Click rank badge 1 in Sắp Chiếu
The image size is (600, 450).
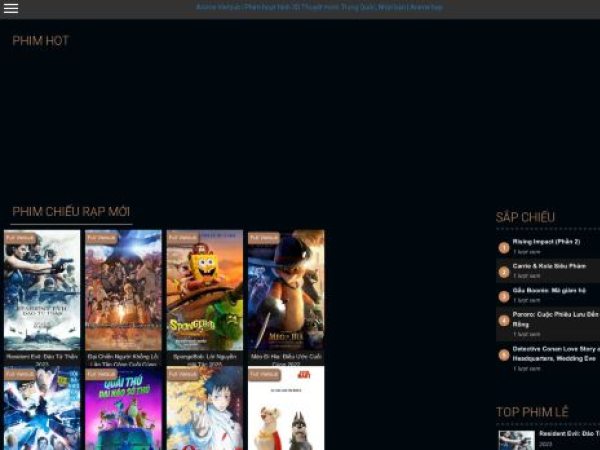pyautogui.click(x=504, y=248)
